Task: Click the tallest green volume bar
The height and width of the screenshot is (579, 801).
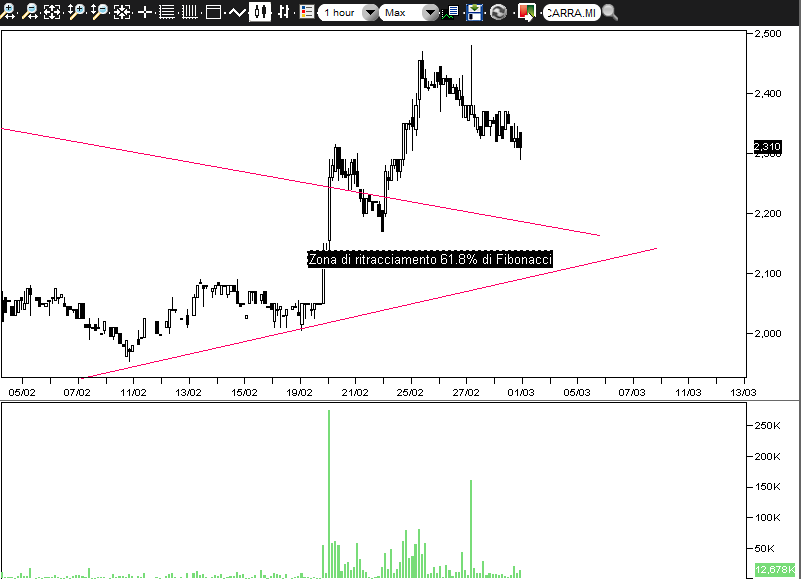Action: pos(329,494)
